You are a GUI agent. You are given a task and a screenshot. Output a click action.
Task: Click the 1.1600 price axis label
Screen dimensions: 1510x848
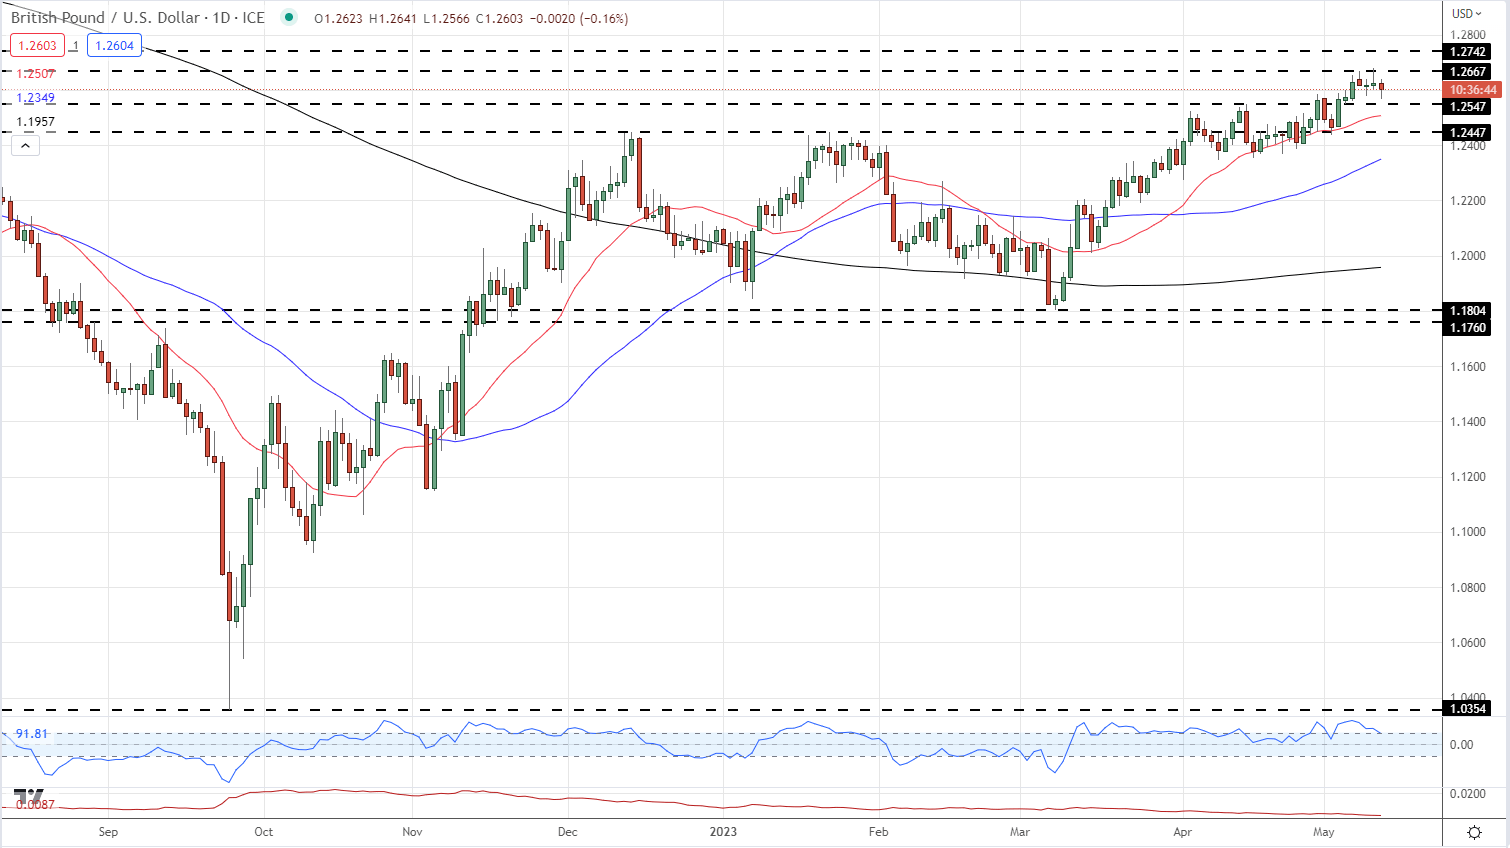pyautogui.click(x=1468, y=367)
